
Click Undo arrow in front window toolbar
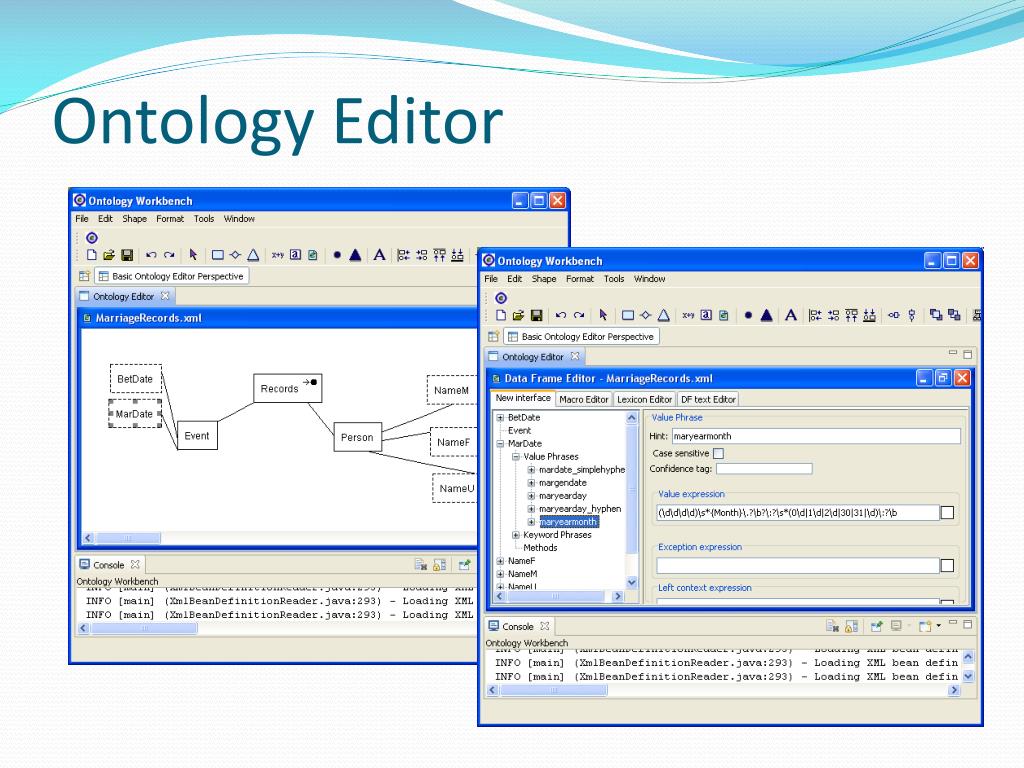click(560, 315)
